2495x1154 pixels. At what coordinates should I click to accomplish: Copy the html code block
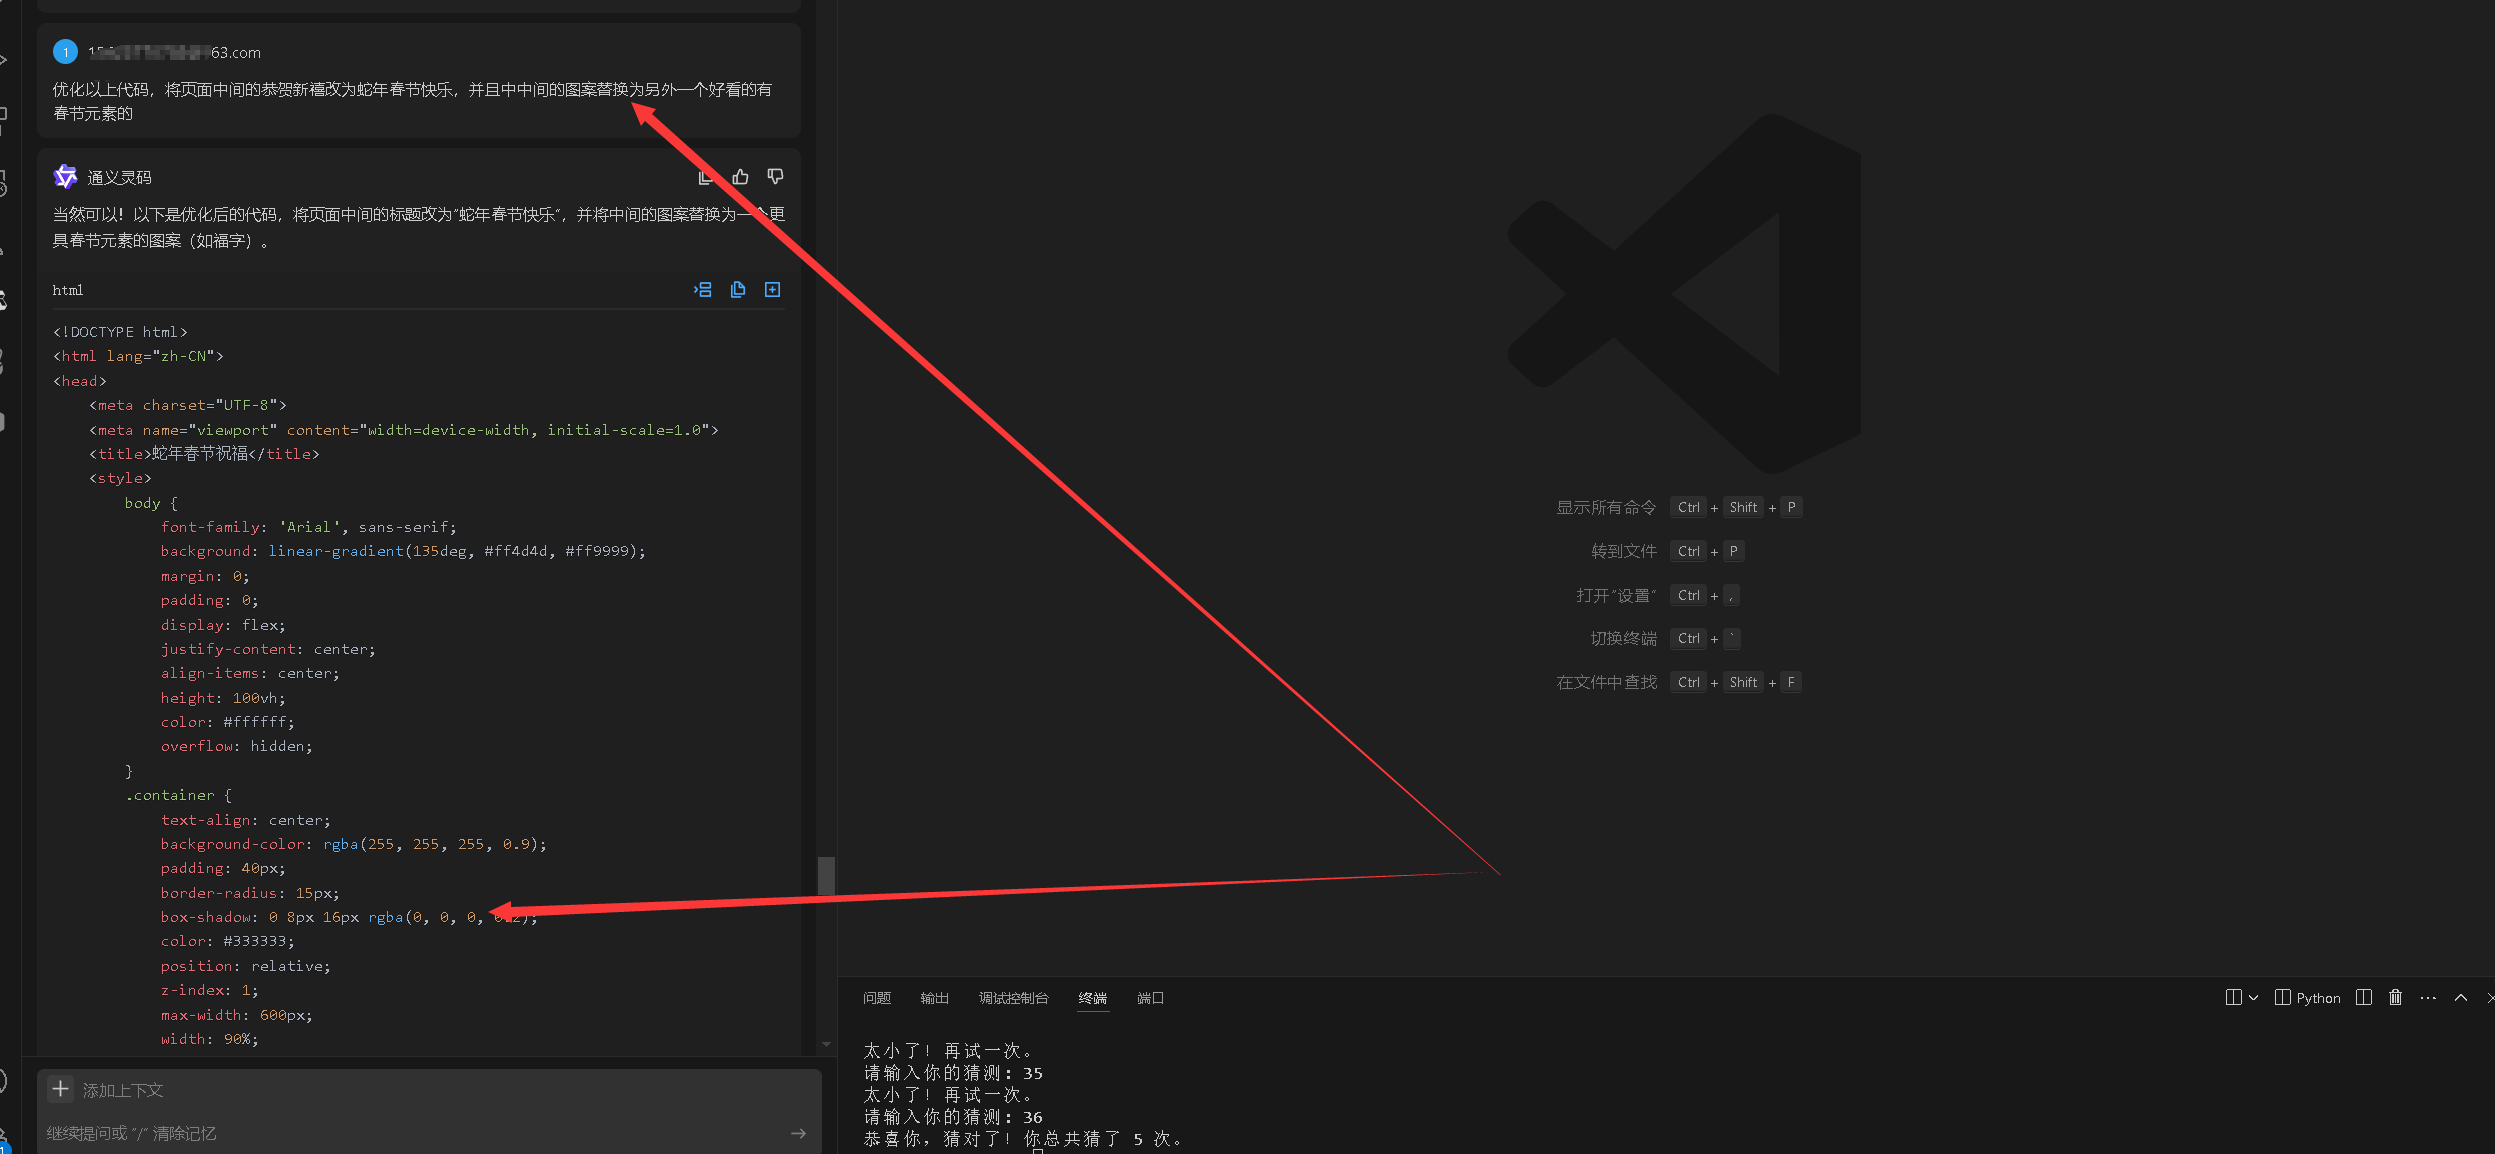tap(738, 290)
